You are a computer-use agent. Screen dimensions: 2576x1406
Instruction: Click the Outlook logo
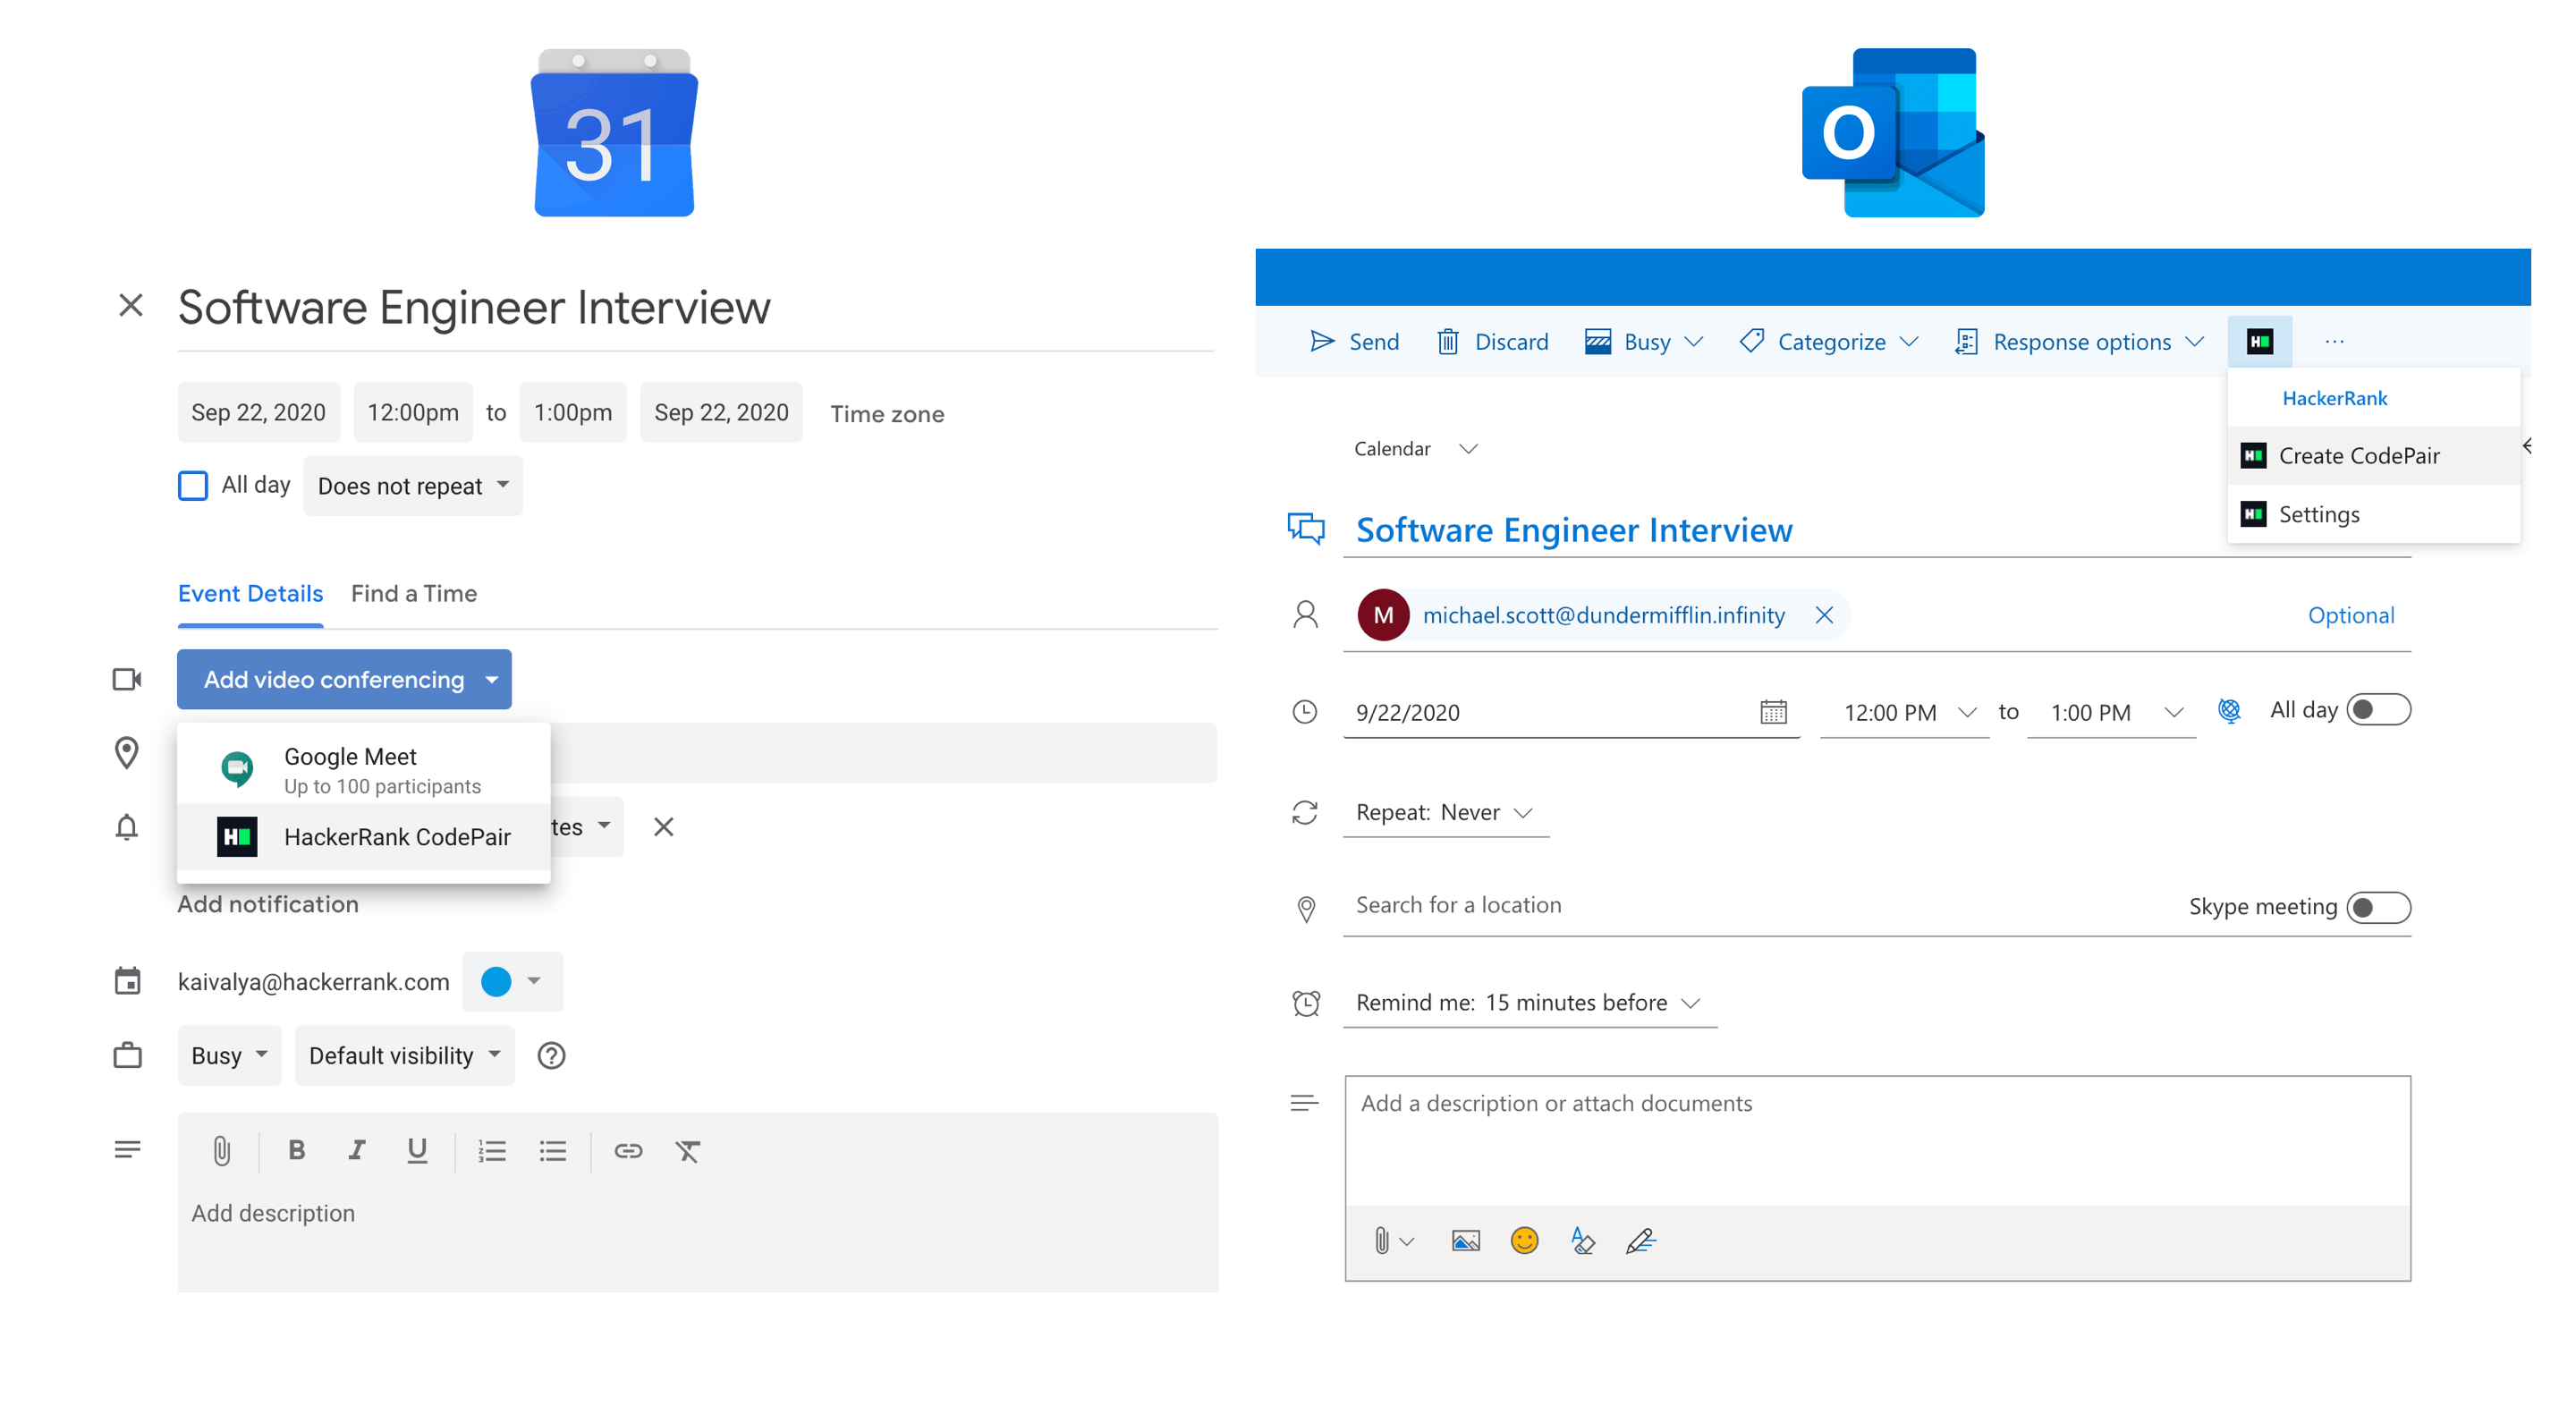pos(1893,132)
